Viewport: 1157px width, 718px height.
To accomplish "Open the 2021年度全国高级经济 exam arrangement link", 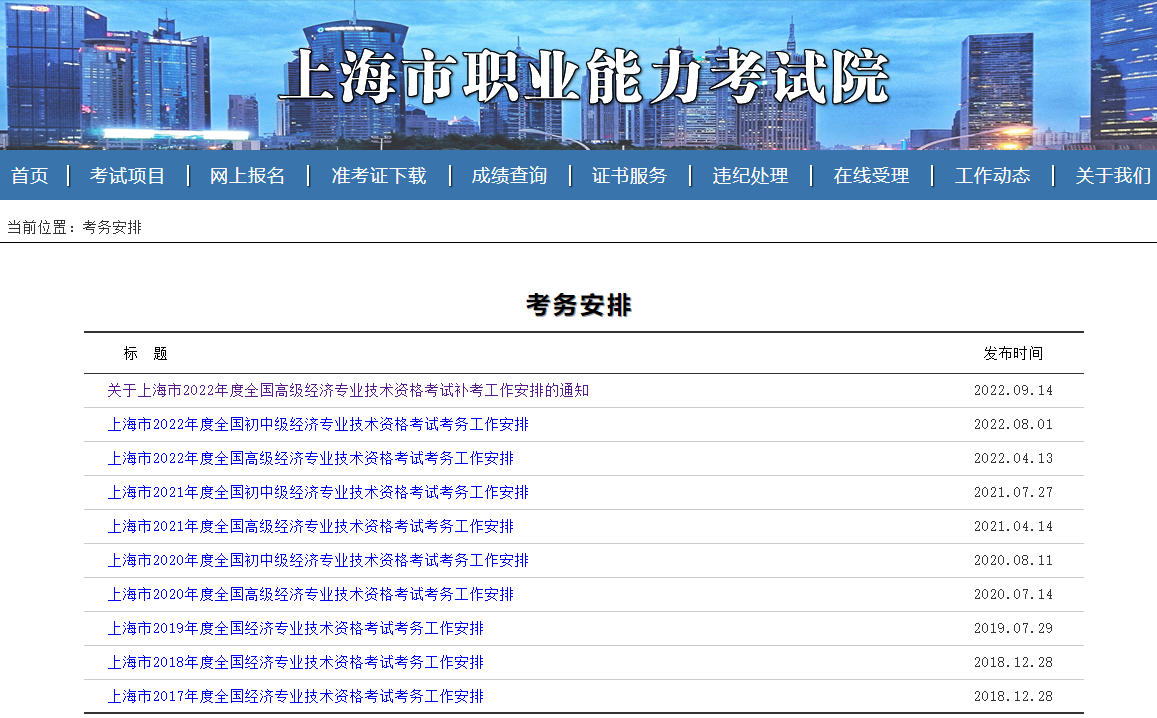I will 310,526.
